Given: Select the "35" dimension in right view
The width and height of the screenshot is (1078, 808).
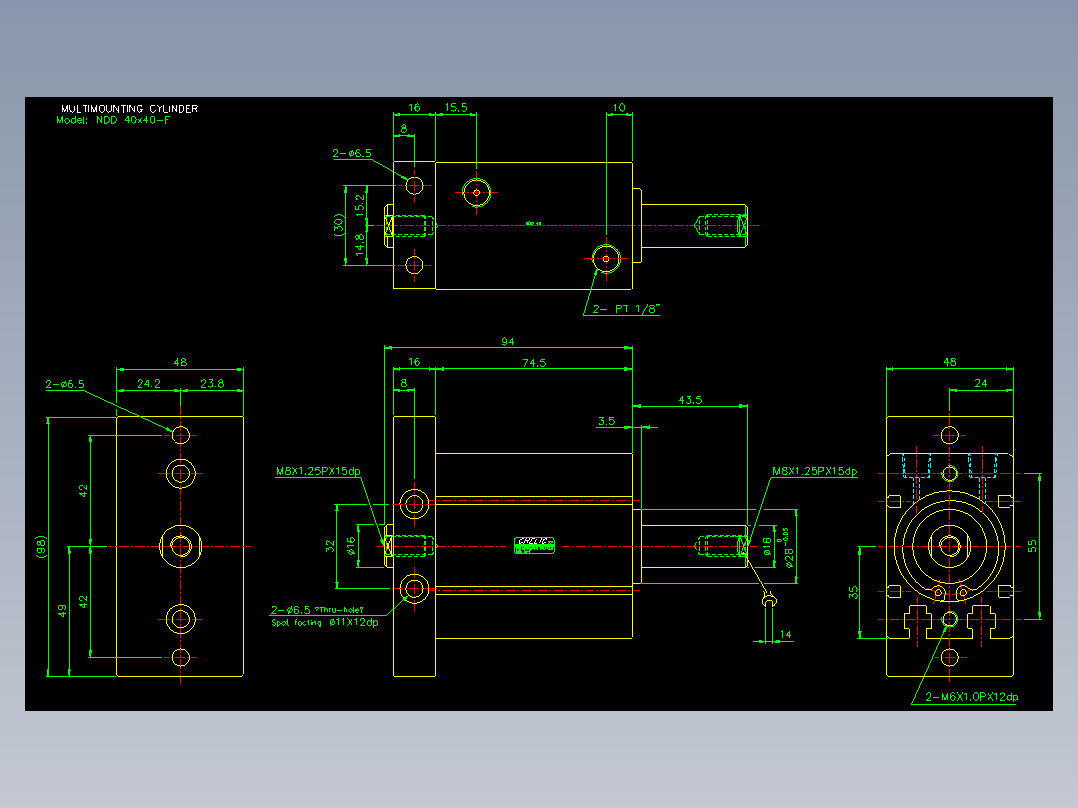Looking at the screenshot, I should pos(853,592).
